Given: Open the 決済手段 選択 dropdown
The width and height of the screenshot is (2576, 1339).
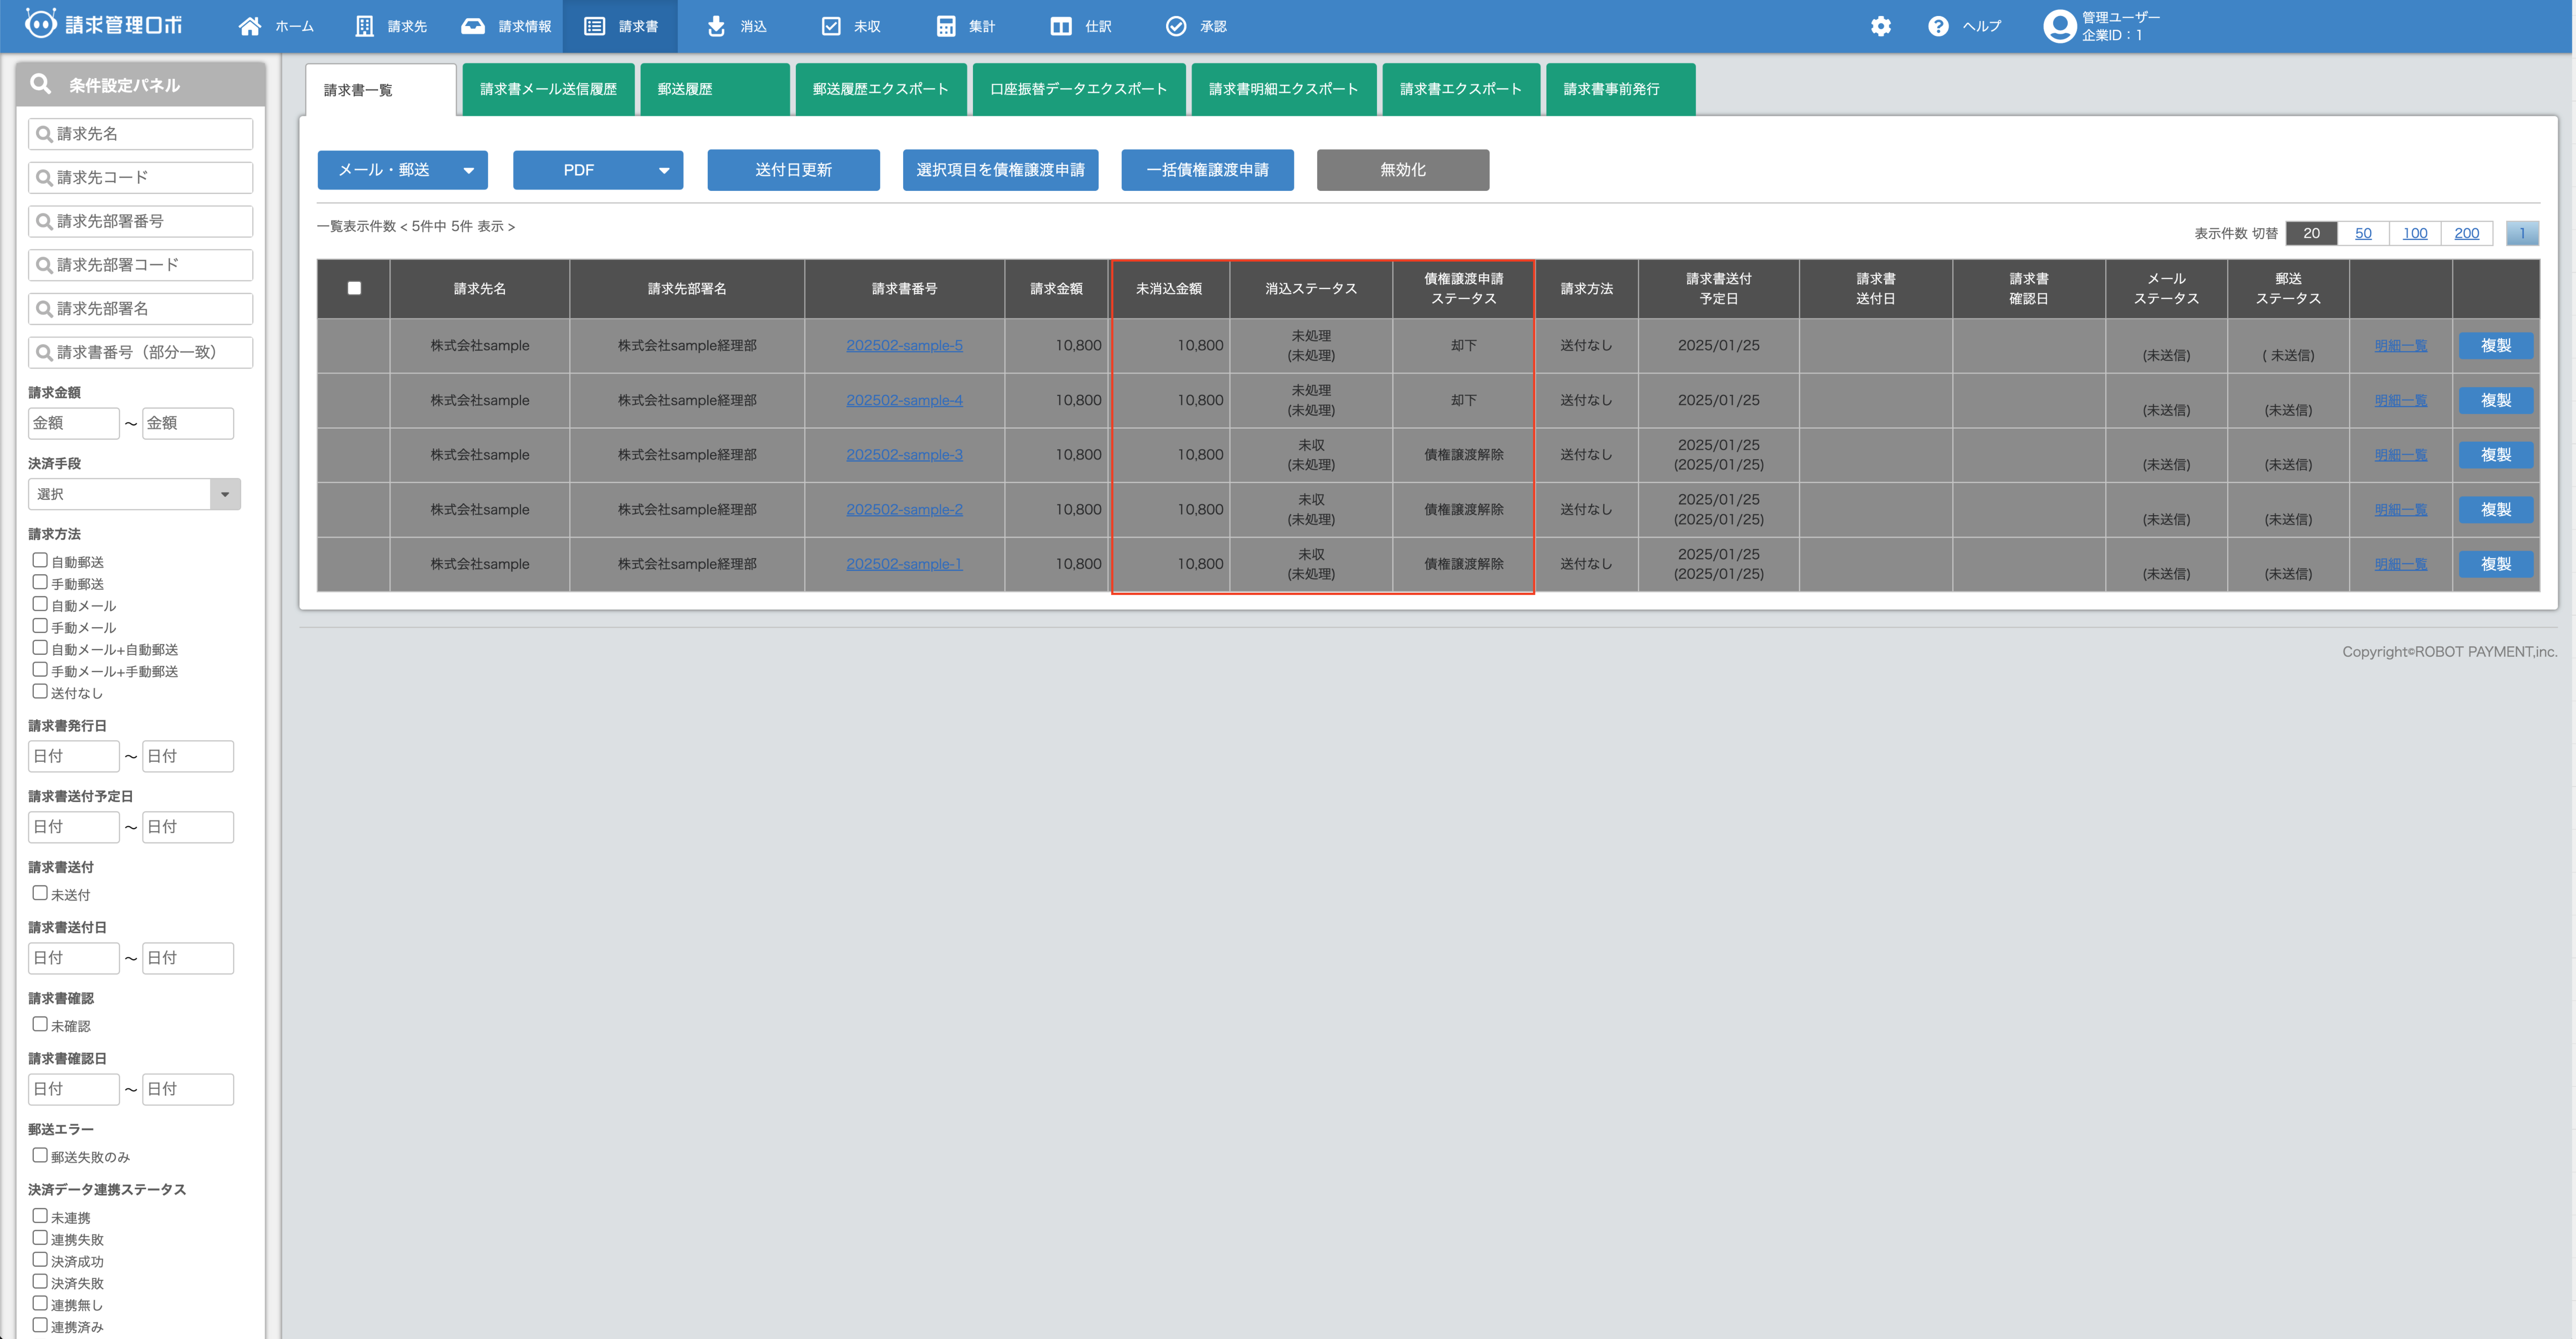Looking at the screenshot, I should [x=134, y=494].
